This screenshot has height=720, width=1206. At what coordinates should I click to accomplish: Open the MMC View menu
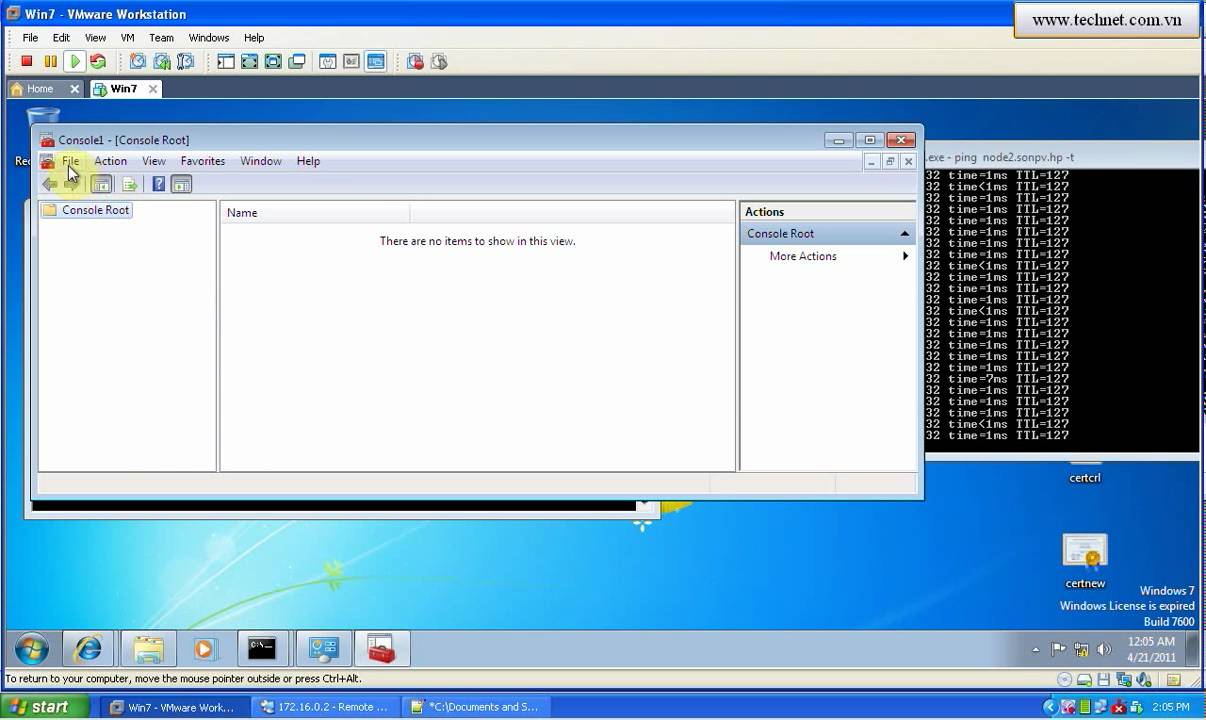[154, 161]
